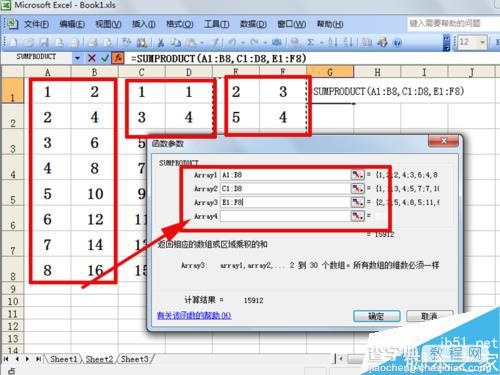
Task: Open the 窗口(W) menu
Action: click(x=291, y=24)
